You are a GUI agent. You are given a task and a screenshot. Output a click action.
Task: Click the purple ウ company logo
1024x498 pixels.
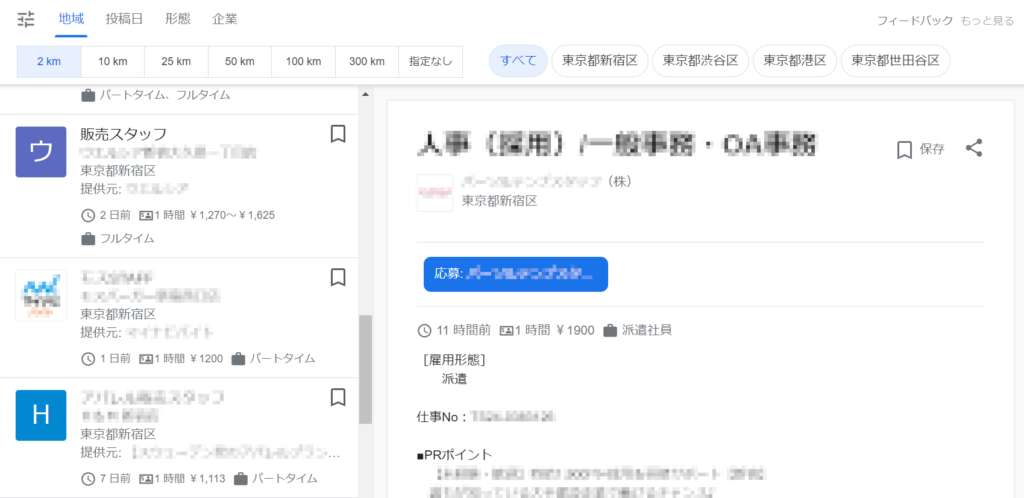(x=41, y=152)
